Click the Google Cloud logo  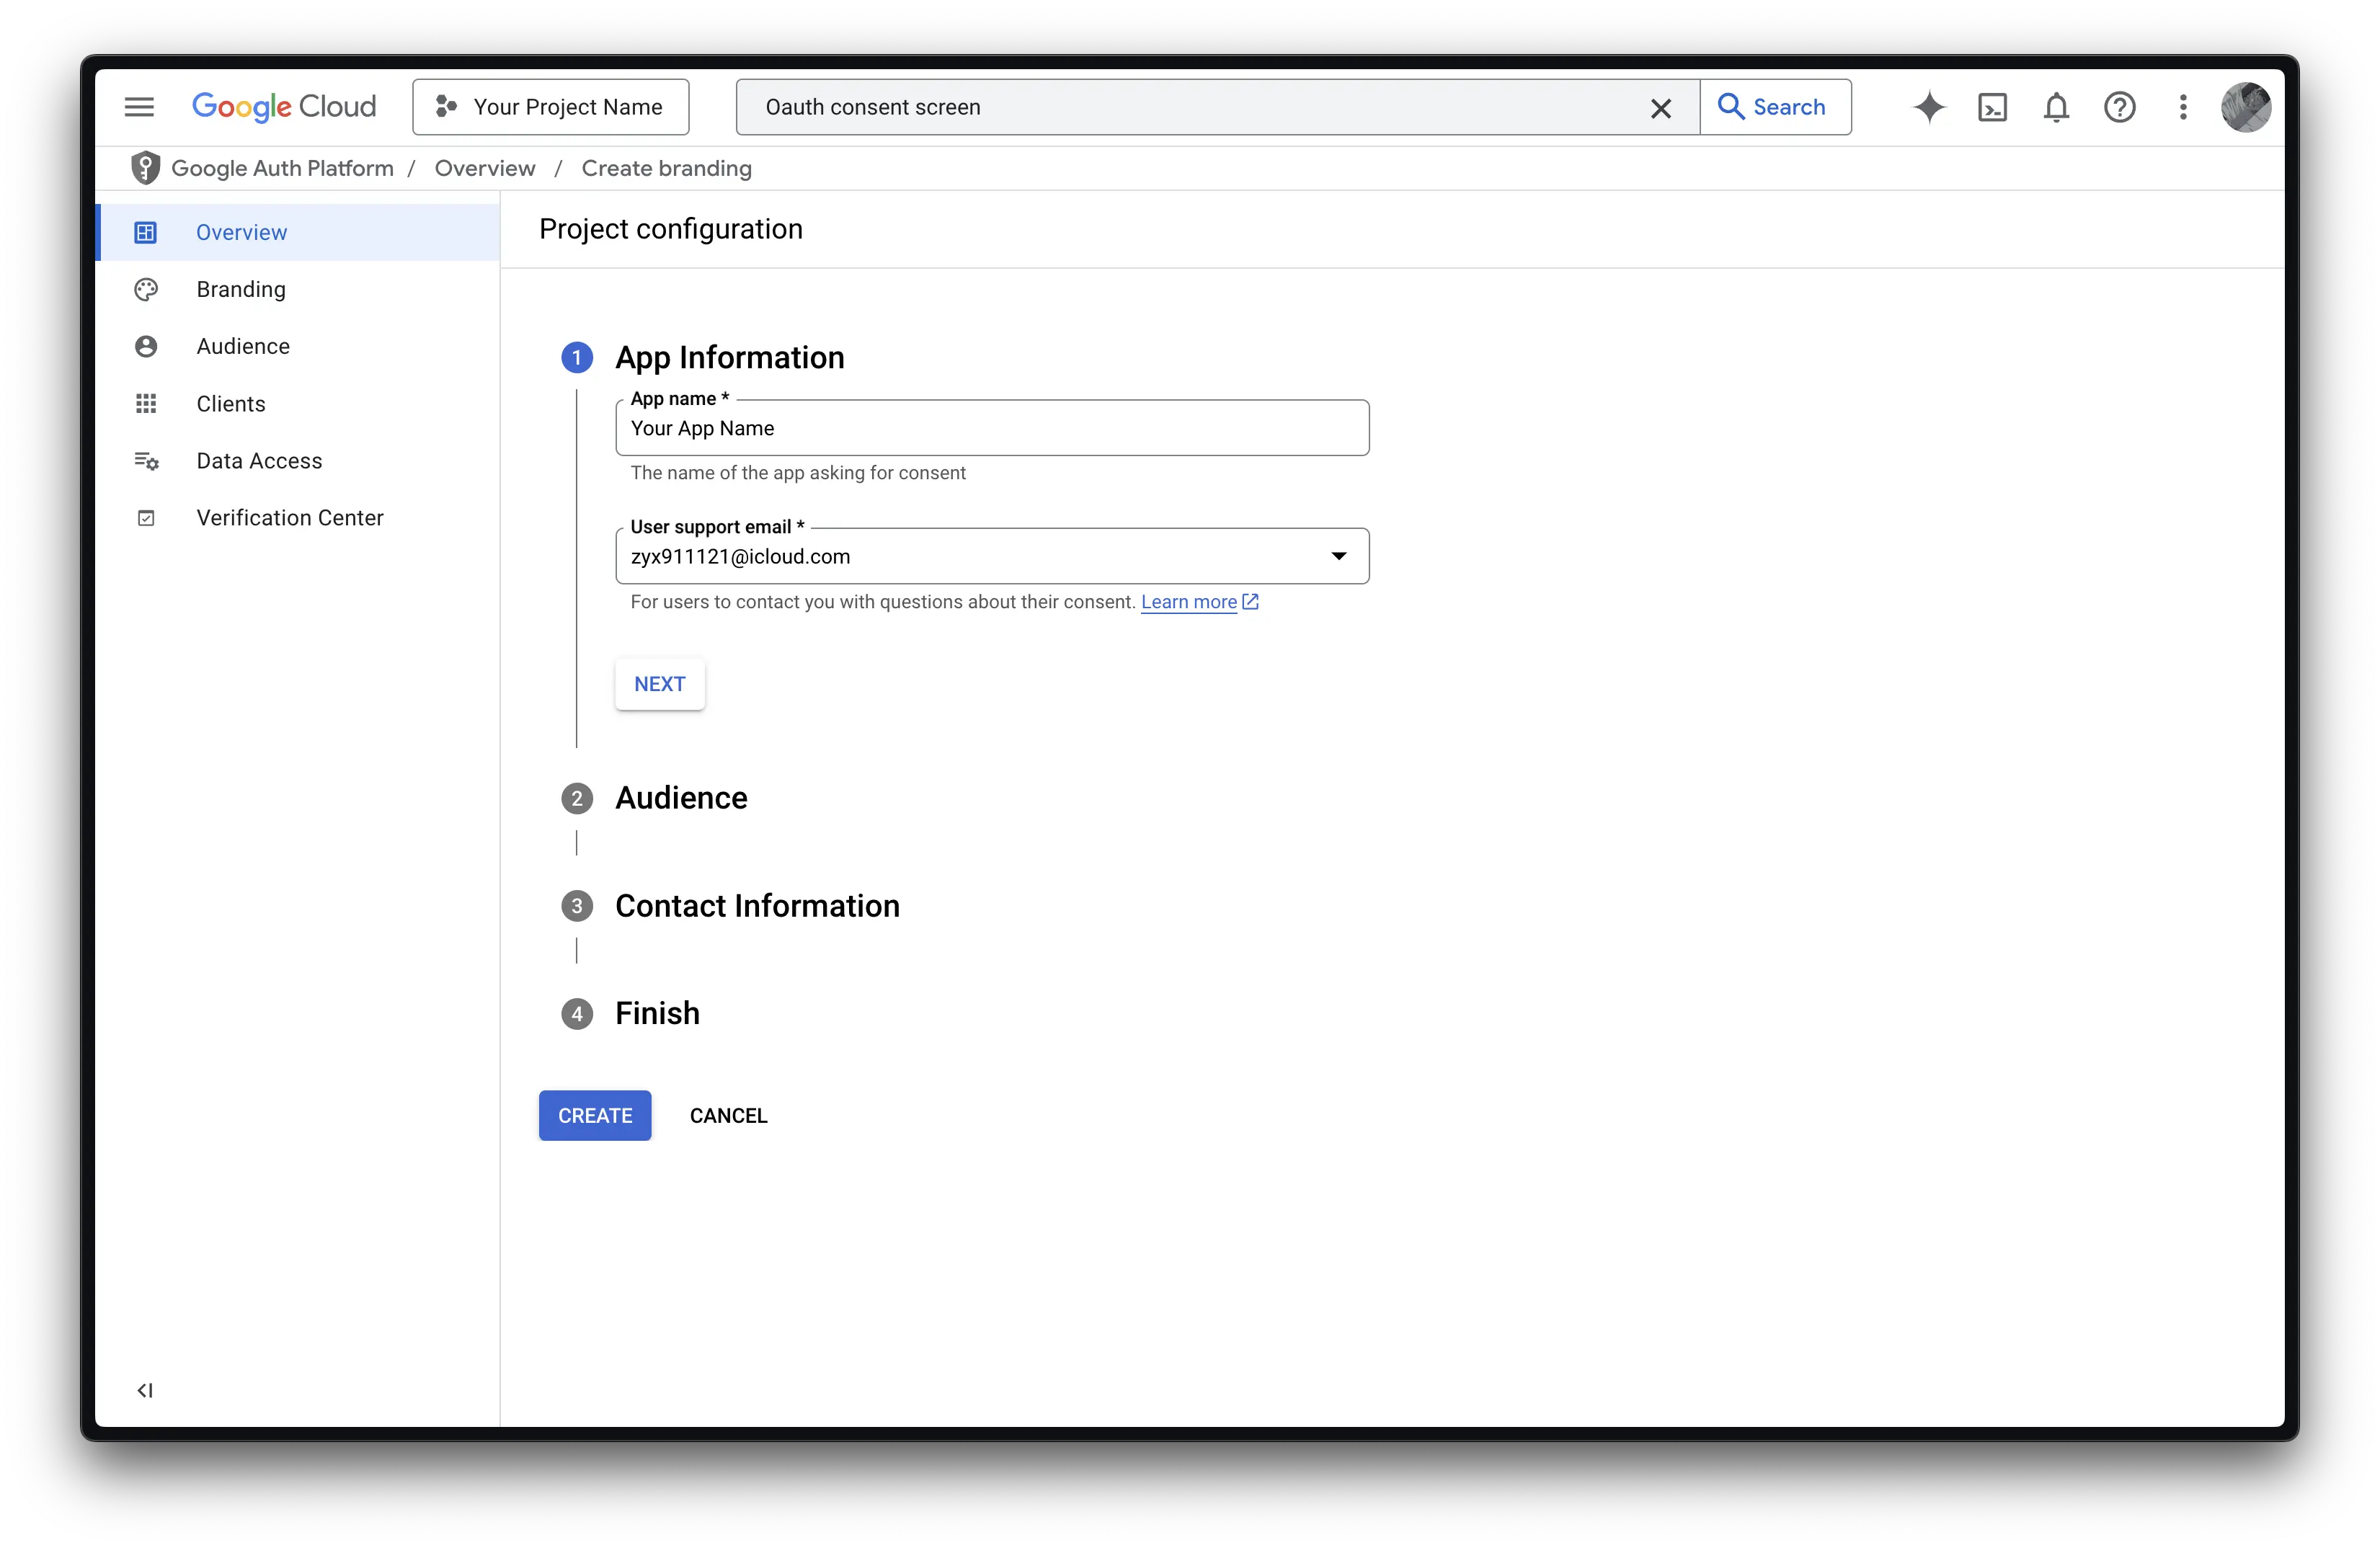coord(284,107)
